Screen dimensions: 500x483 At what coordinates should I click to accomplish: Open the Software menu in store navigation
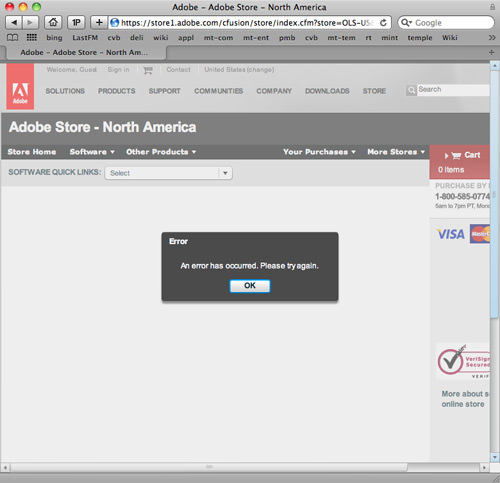coord(92,152)
